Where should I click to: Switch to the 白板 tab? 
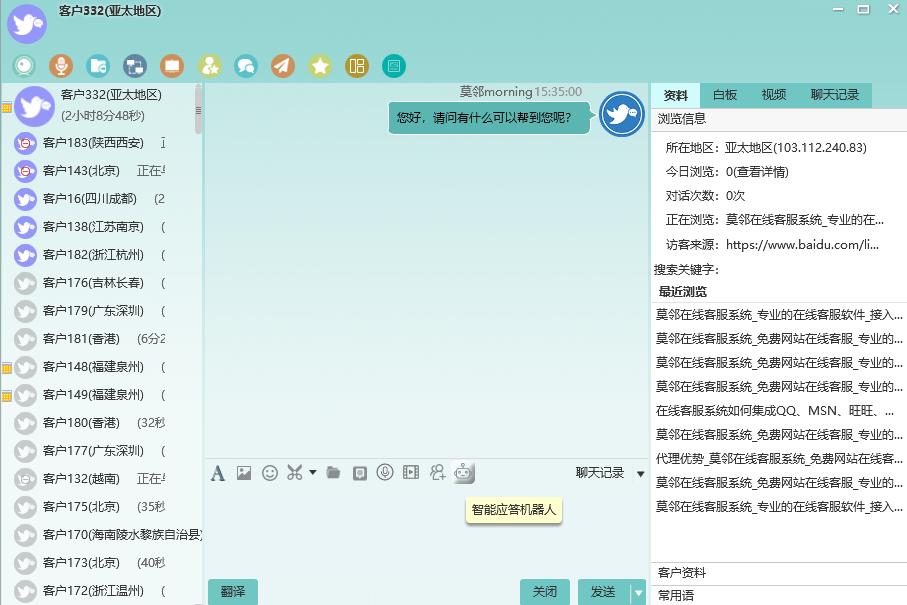tap(723, 94)
